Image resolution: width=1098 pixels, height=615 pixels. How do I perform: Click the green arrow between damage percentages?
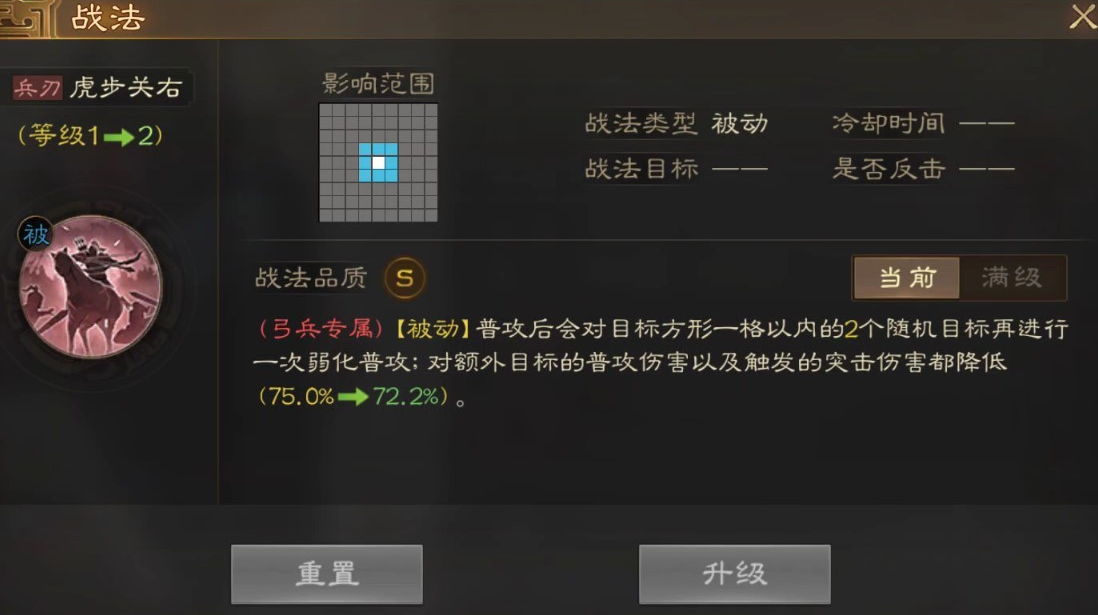(352, 397)
